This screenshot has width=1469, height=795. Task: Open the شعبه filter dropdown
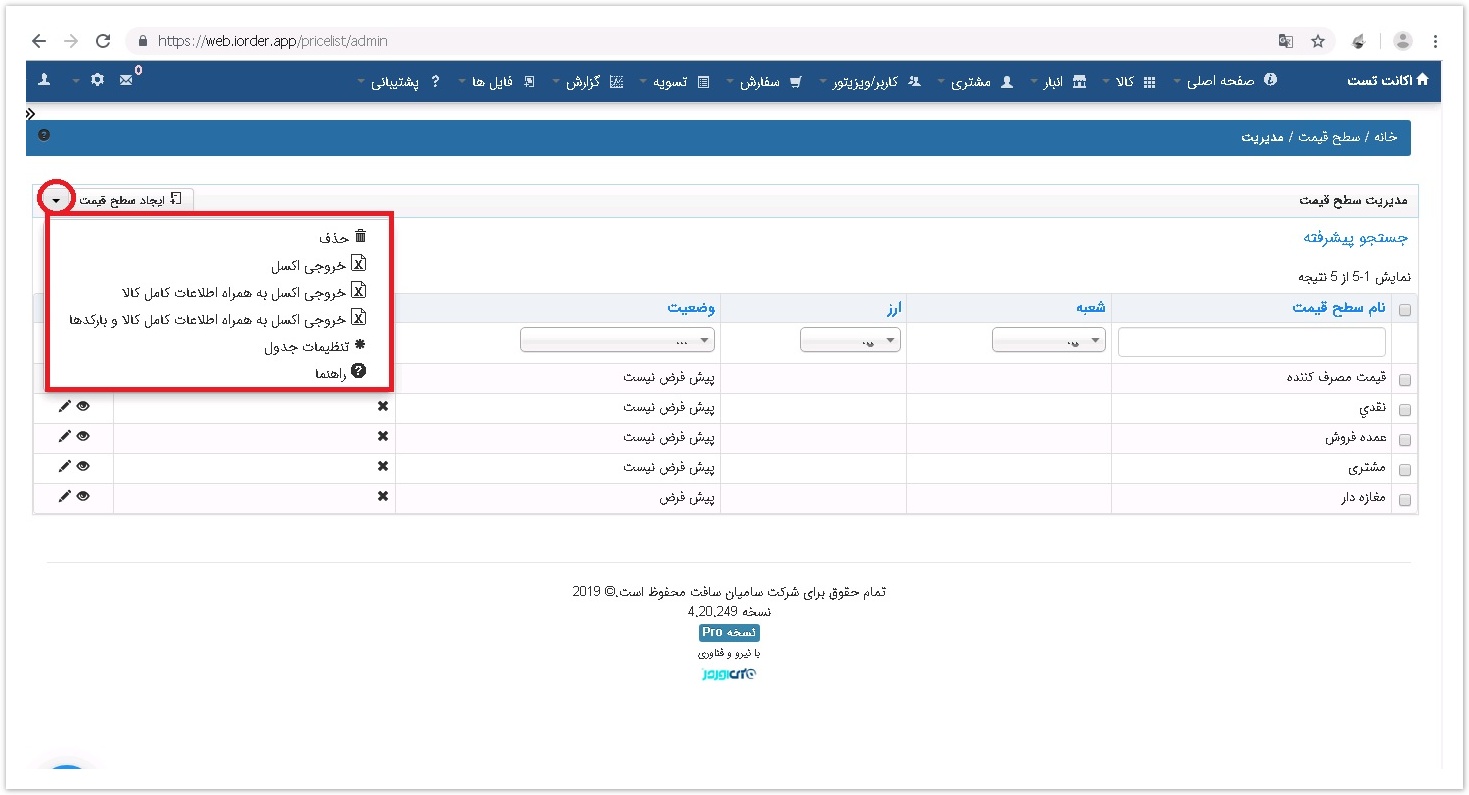coord(1048,341)
